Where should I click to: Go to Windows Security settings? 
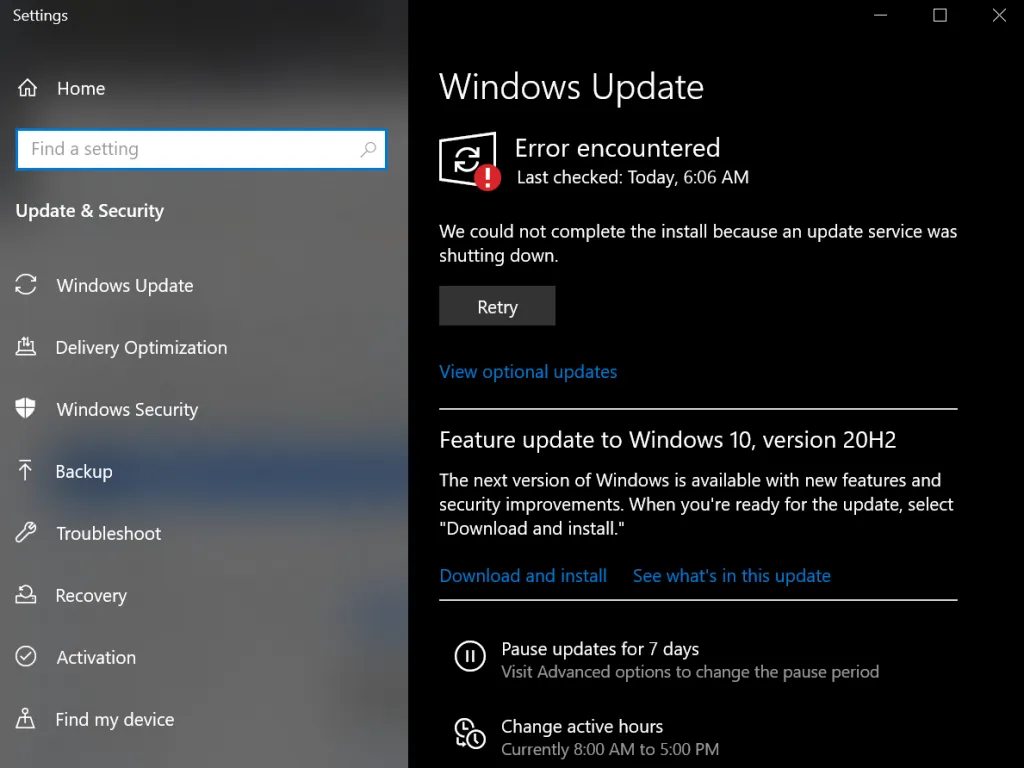127,409
